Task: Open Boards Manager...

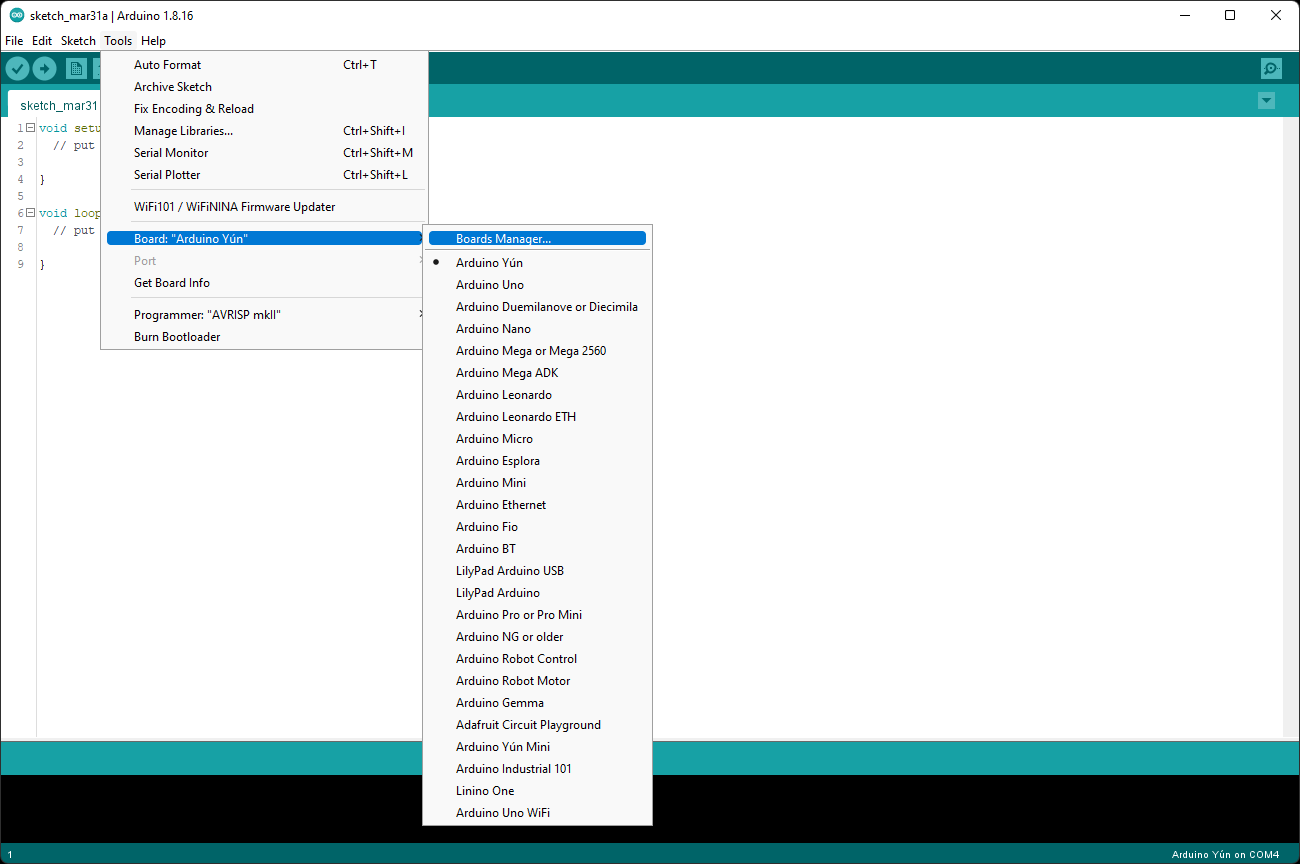Action: [537, 239]
